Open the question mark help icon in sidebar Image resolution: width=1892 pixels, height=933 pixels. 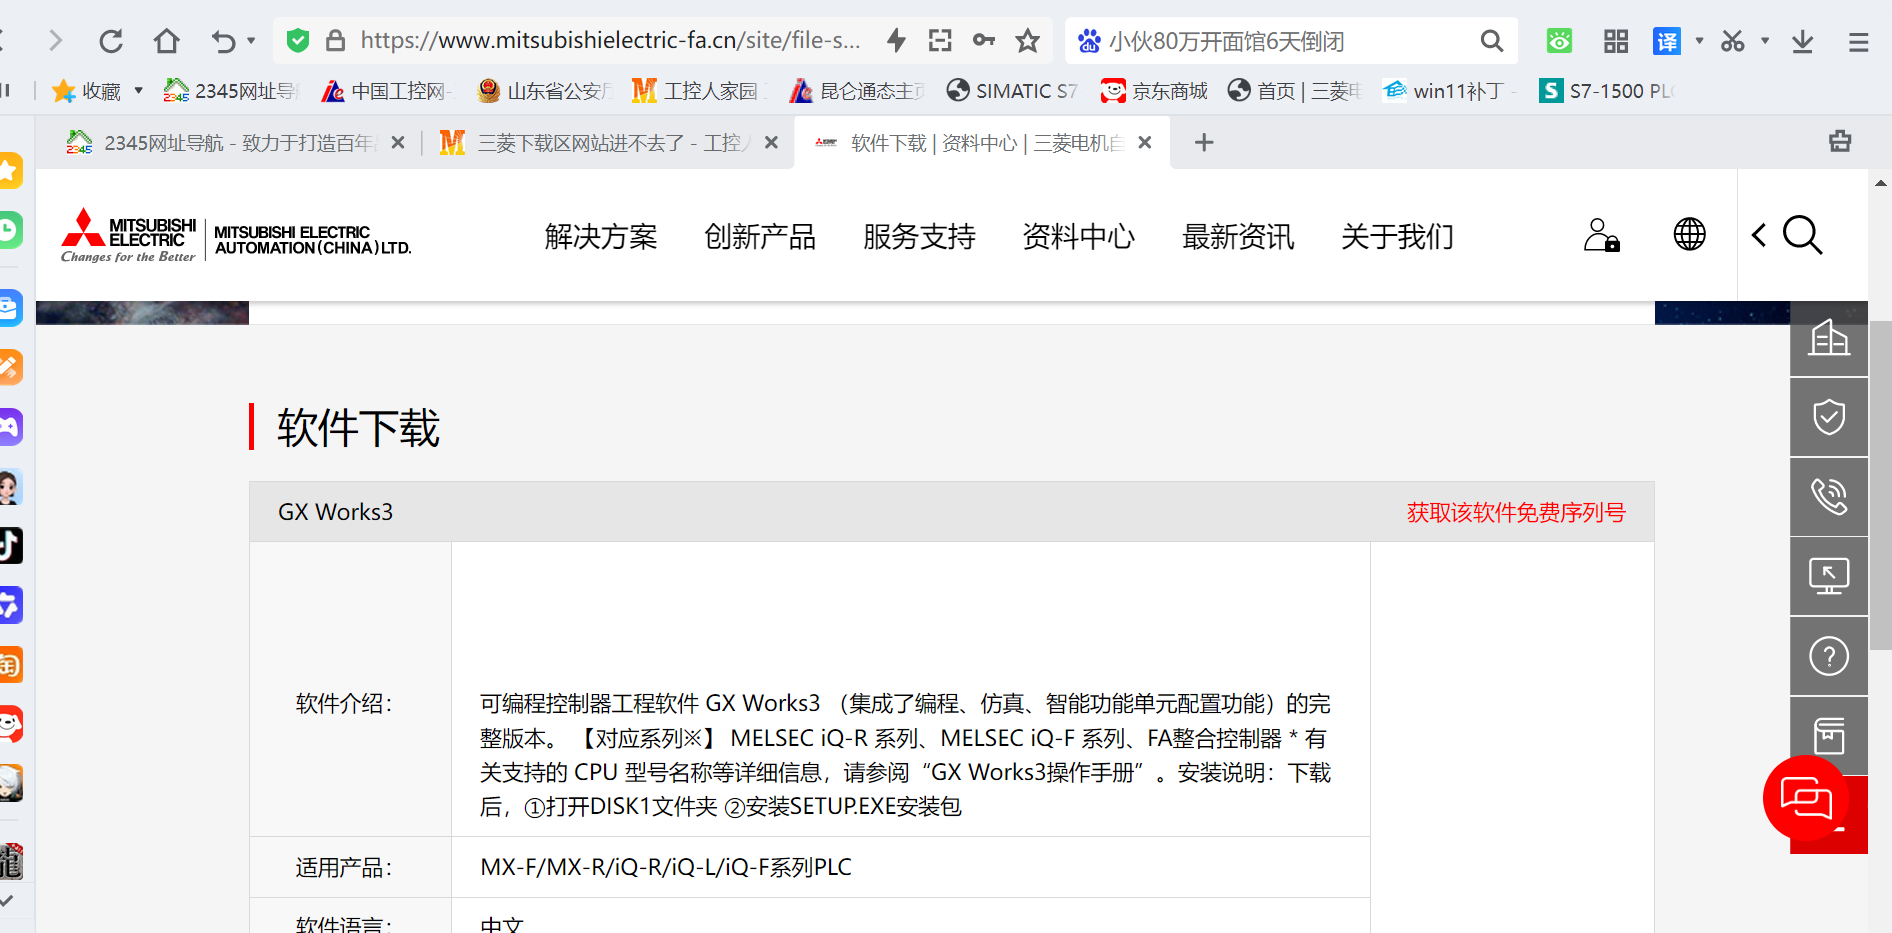1828,656
